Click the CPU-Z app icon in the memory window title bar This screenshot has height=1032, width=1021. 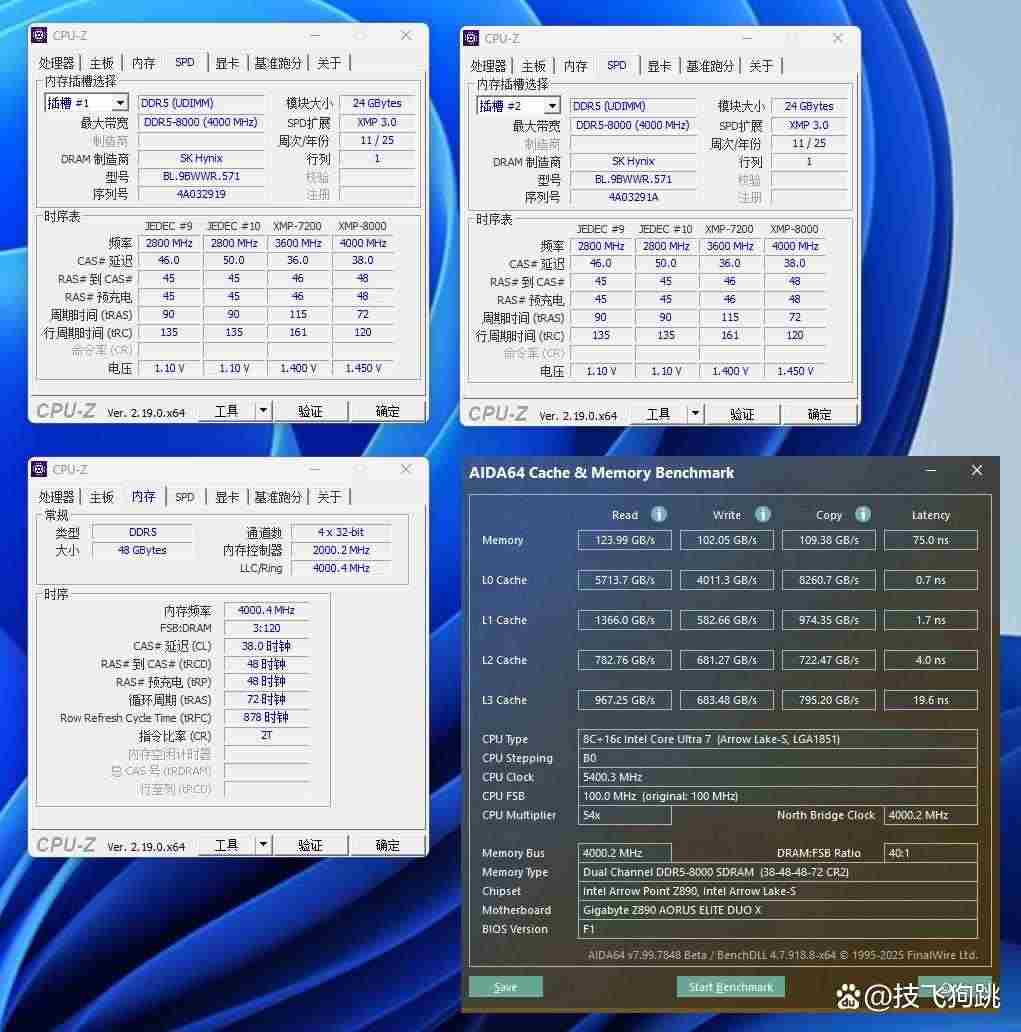pos(39,469)
